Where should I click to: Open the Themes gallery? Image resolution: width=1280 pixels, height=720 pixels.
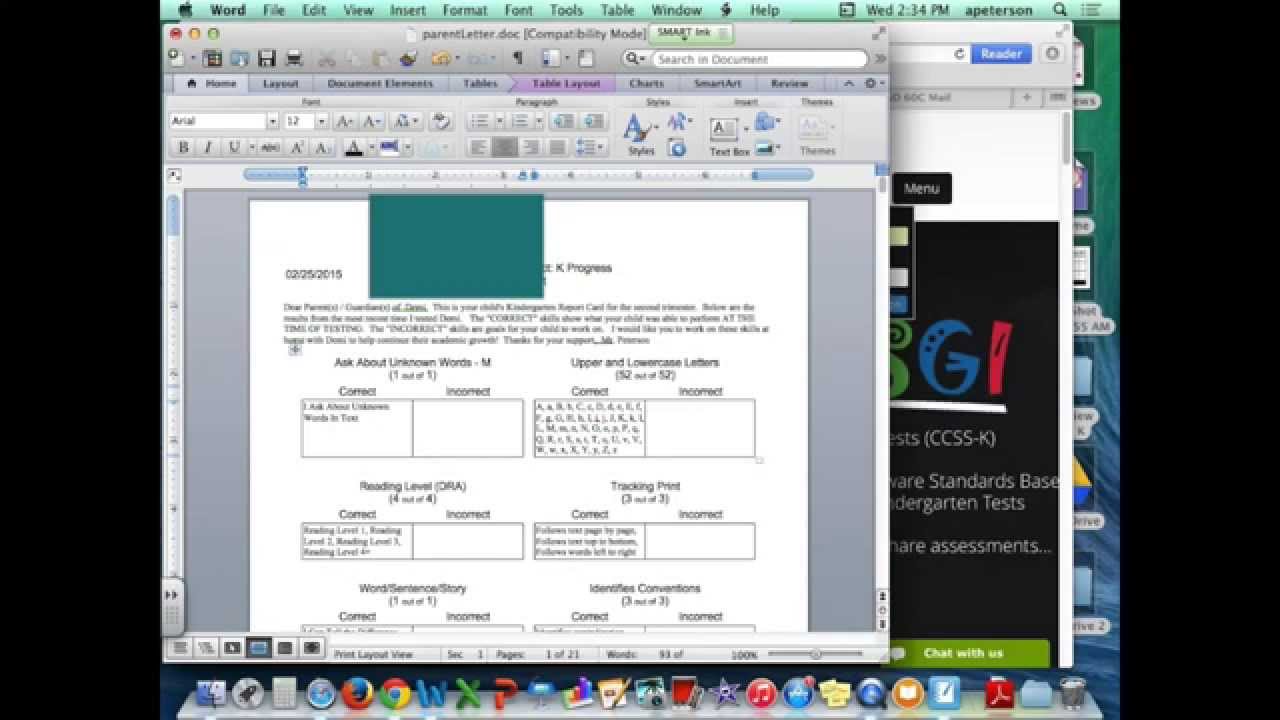click(x=817, y=134)
